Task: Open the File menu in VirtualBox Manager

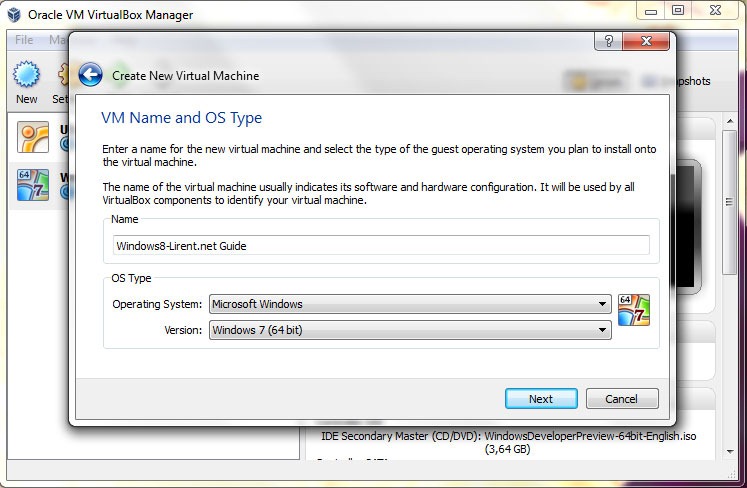Action: point(24,40)
